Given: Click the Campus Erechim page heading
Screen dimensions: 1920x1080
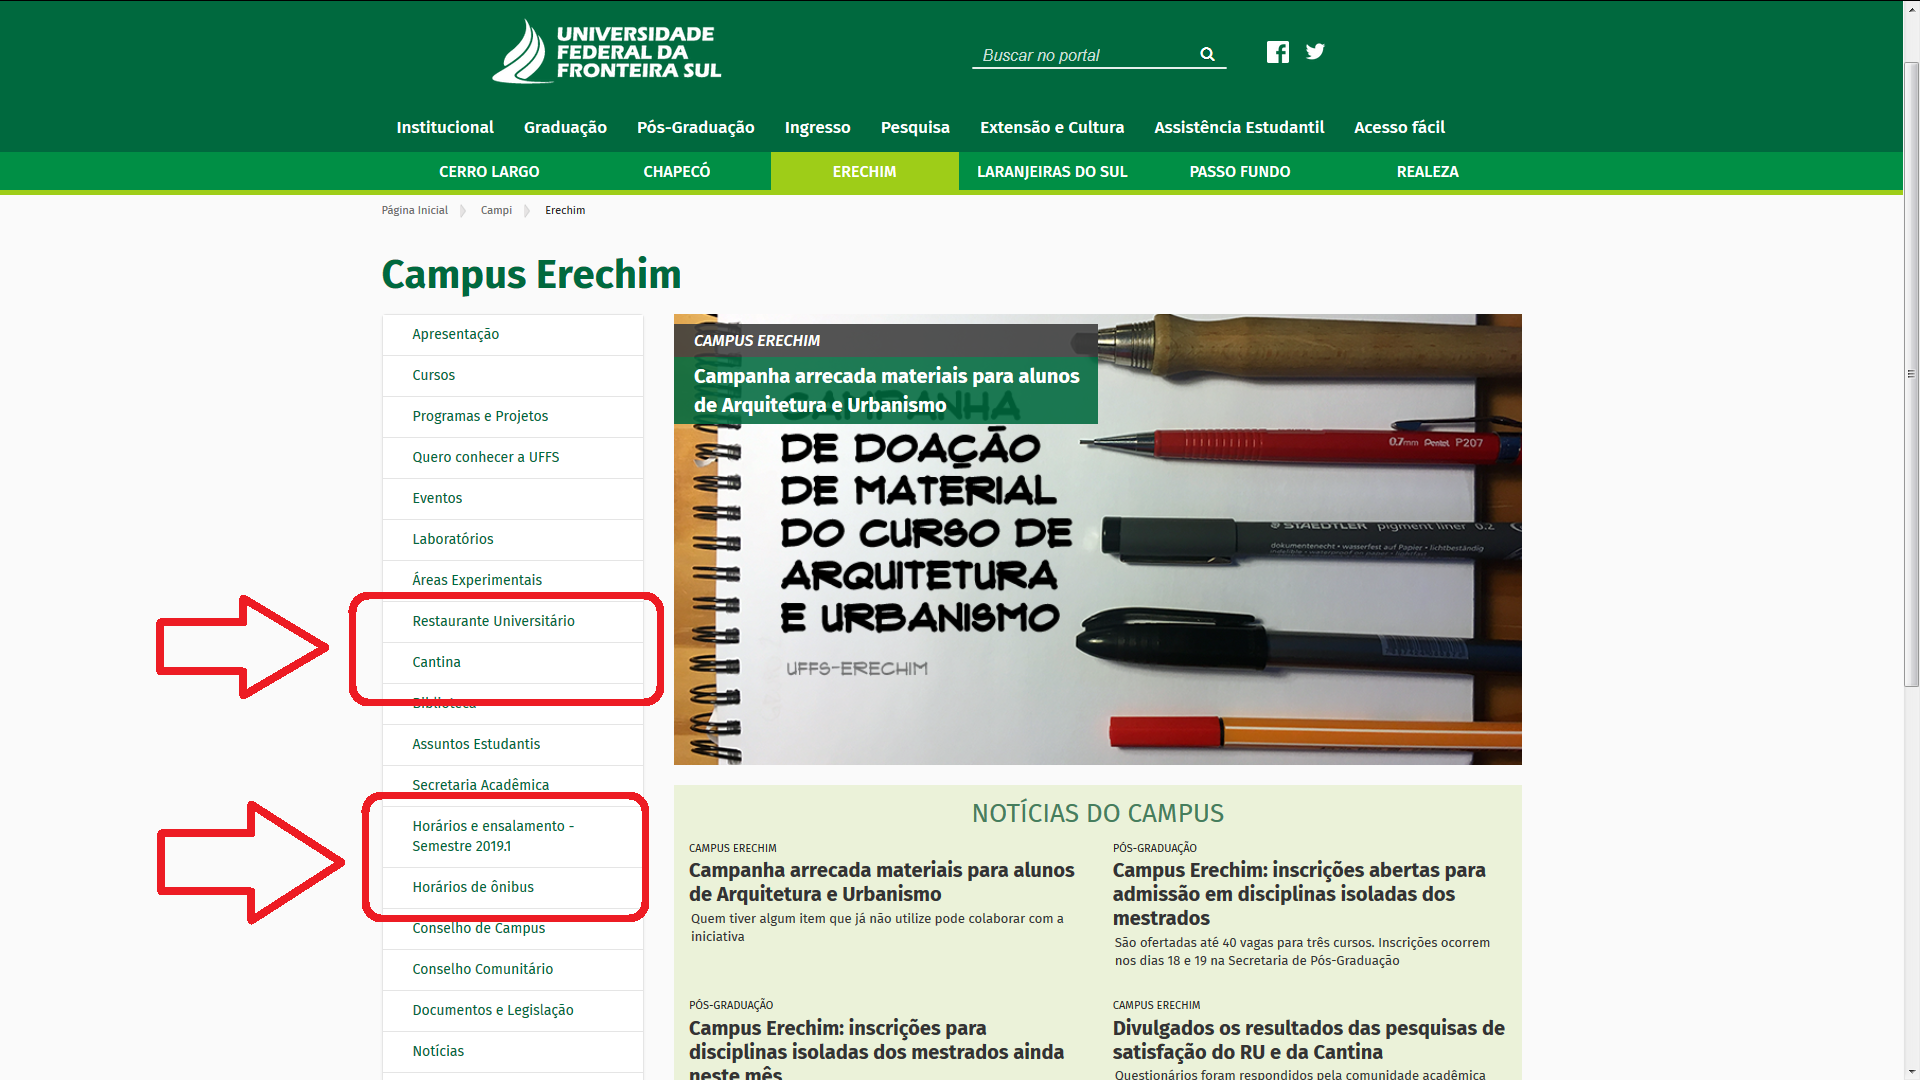Looking at the screenshot, I should tap(531, 274).
